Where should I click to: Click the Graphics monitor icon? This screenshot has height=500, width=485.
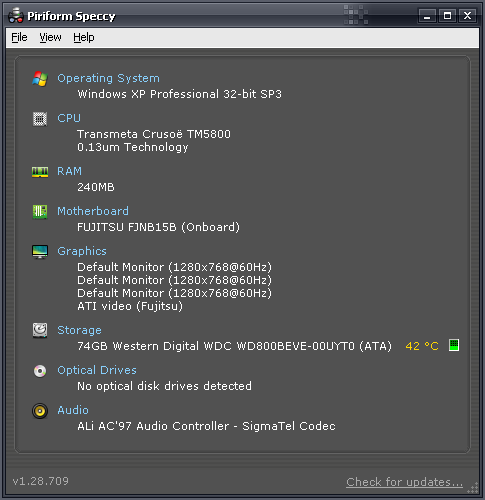tap(40, 252)
